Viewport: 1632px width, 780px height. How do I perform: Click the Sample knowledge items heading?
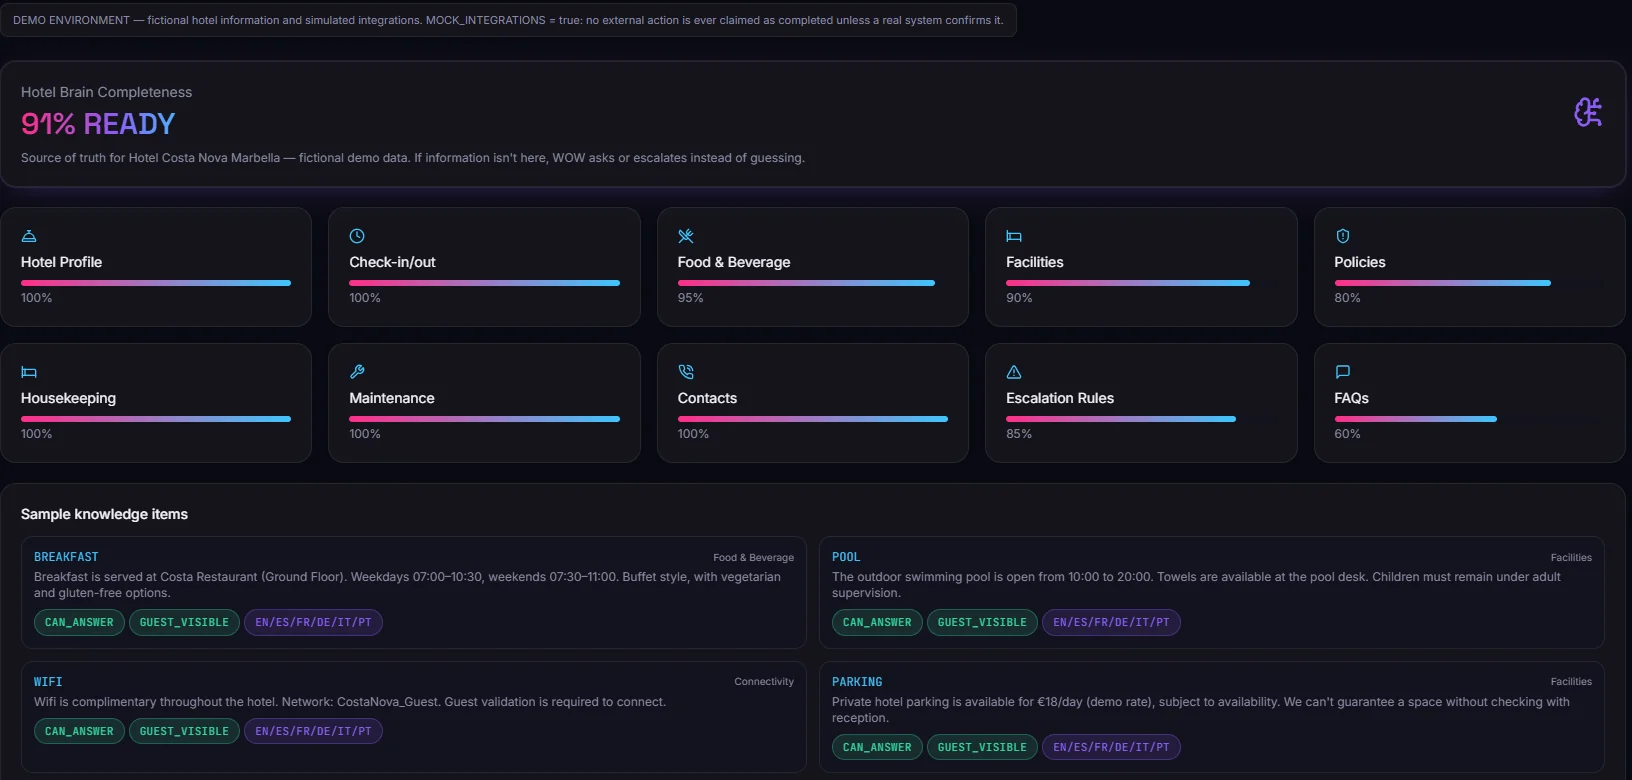coord(104,514)
